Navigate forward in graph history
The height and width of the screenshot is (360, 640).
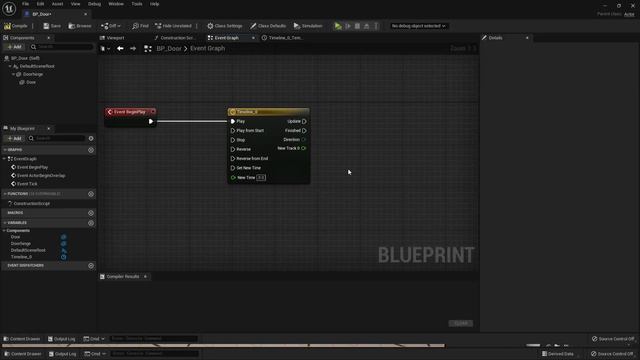point(133,49)
